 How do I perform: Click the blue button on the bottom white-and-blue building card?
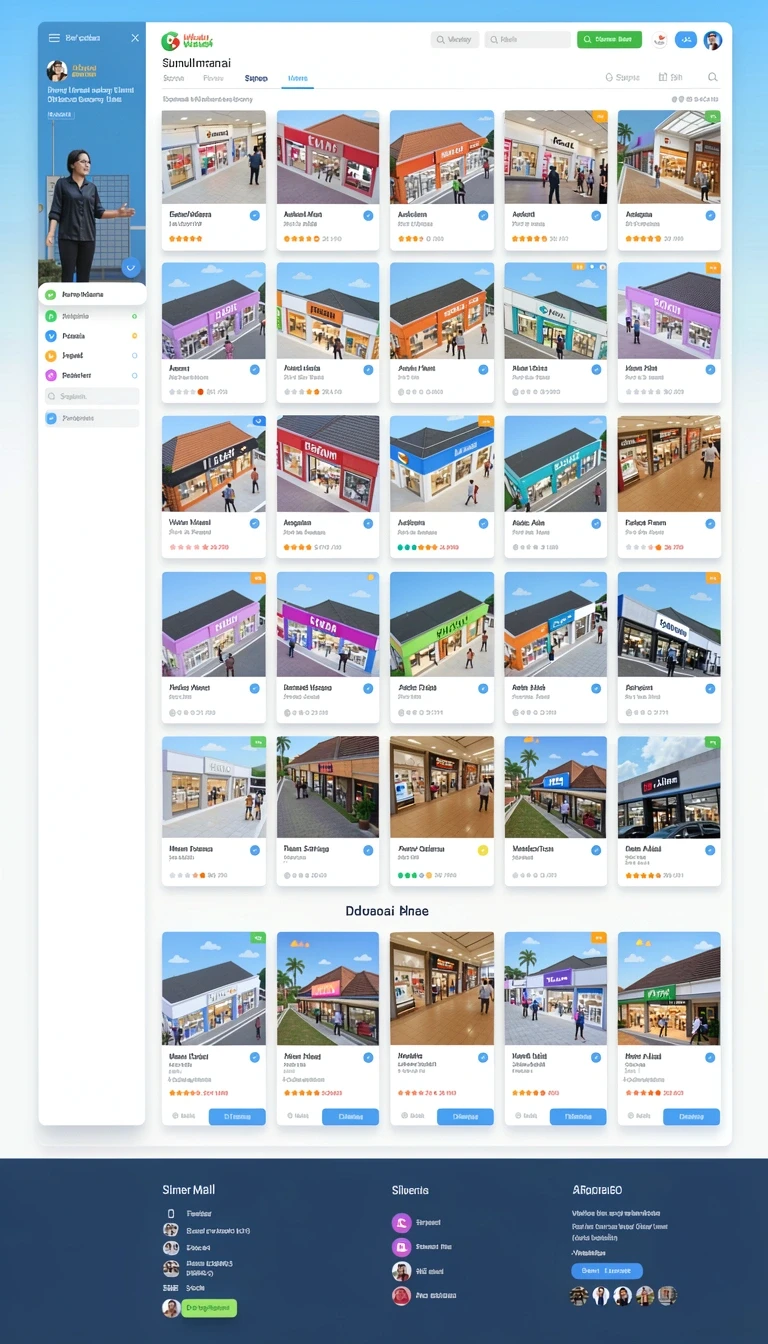point(237,1116)
